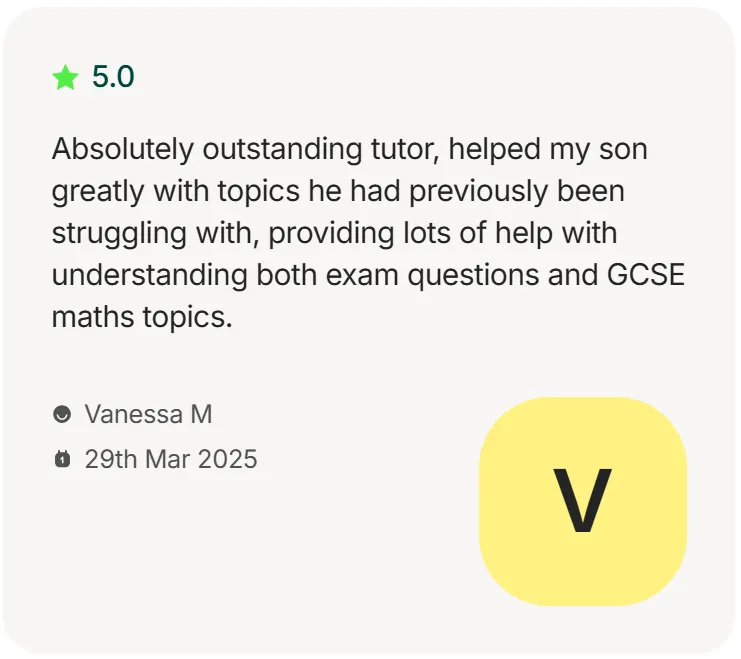
Task: Click the smiley face icon beside Vanessa M
Action: 62,414
